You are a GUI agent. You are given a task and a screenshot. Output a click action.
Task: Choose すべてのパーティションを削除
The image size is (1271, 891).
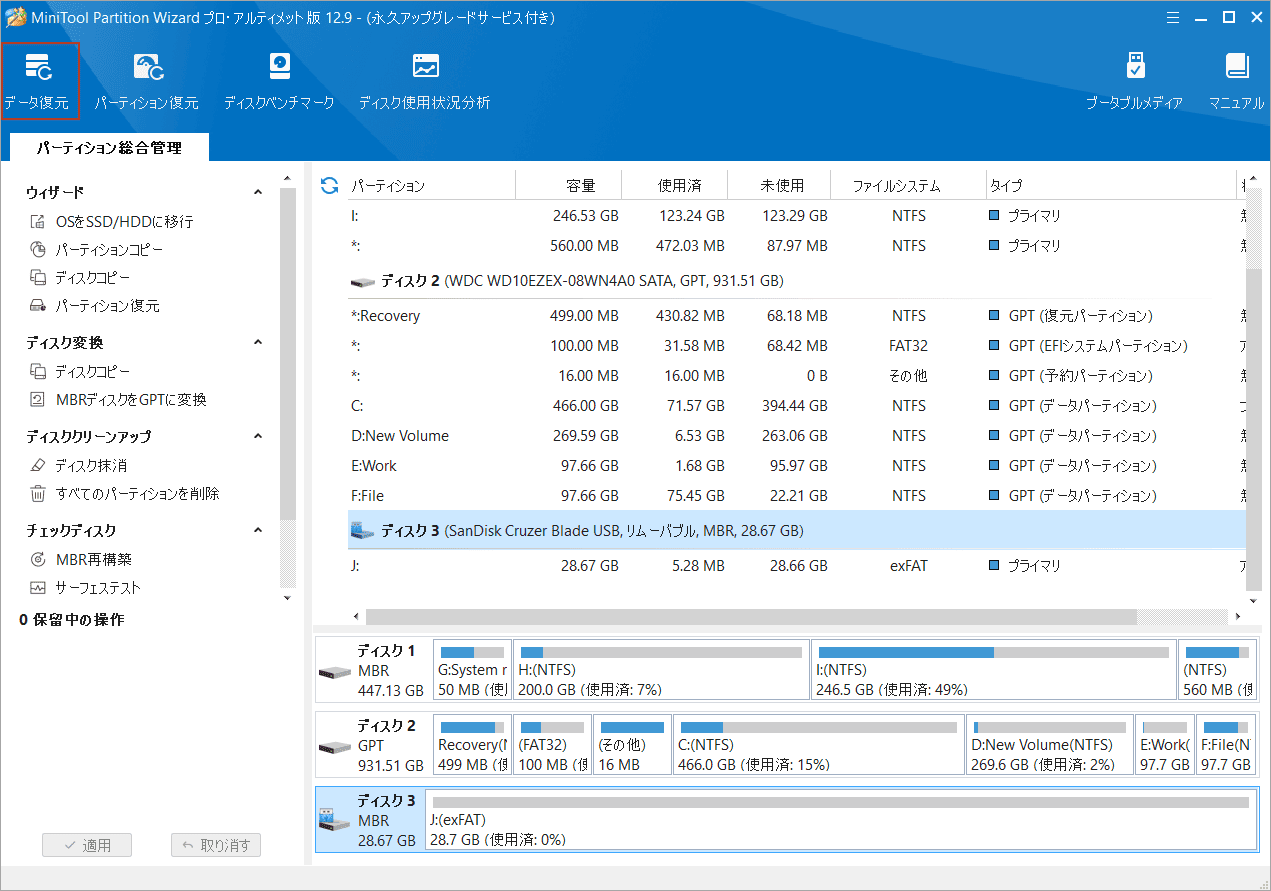point(124,494)
